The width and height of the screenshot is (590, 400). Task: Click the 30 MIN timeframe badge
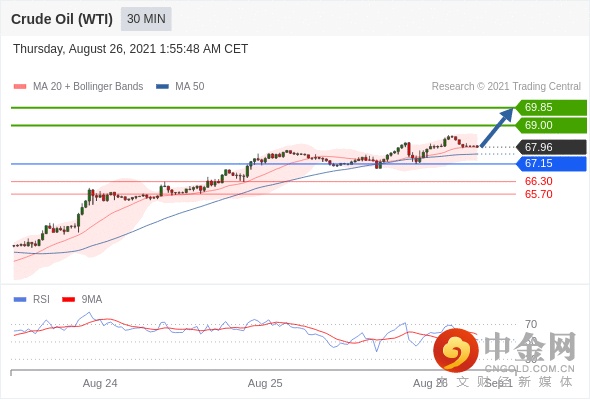(146, 19)
